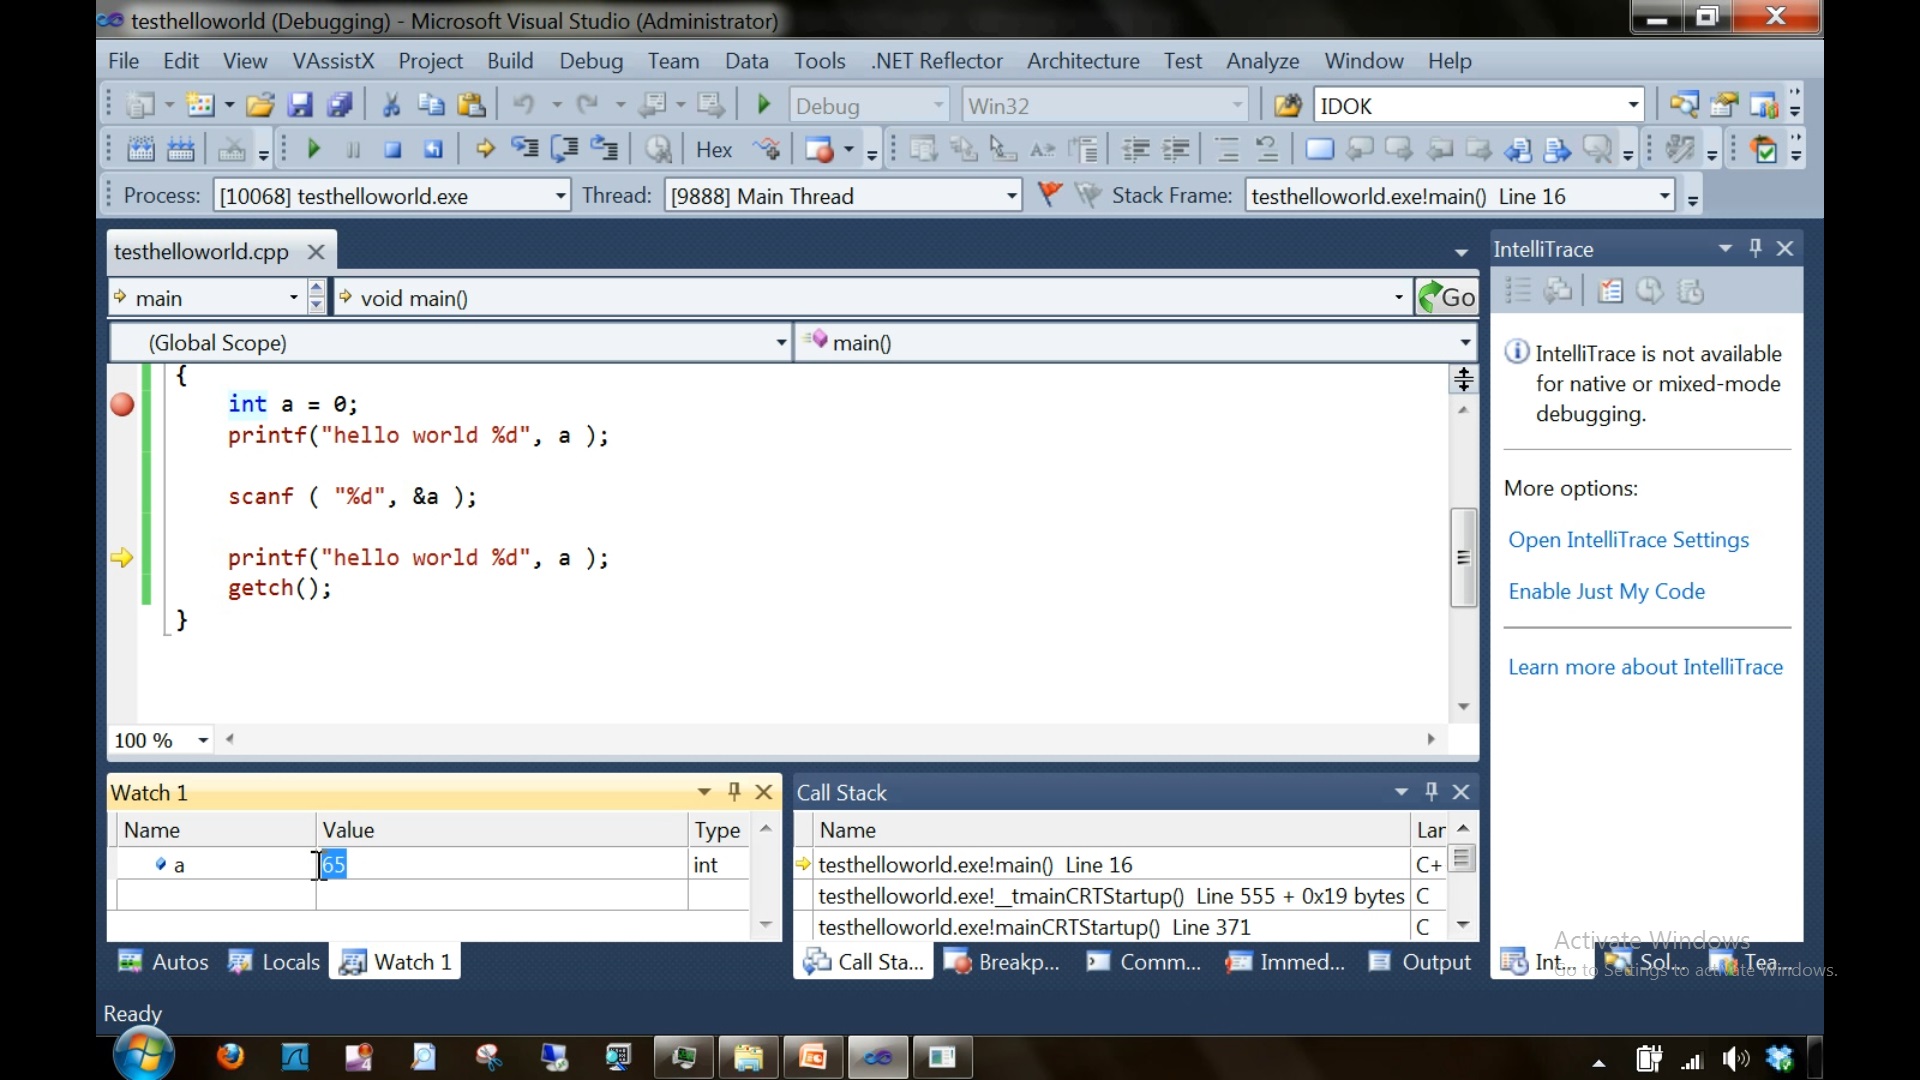Click Open IntelliTrace Settings link

tap(1629, 540)
